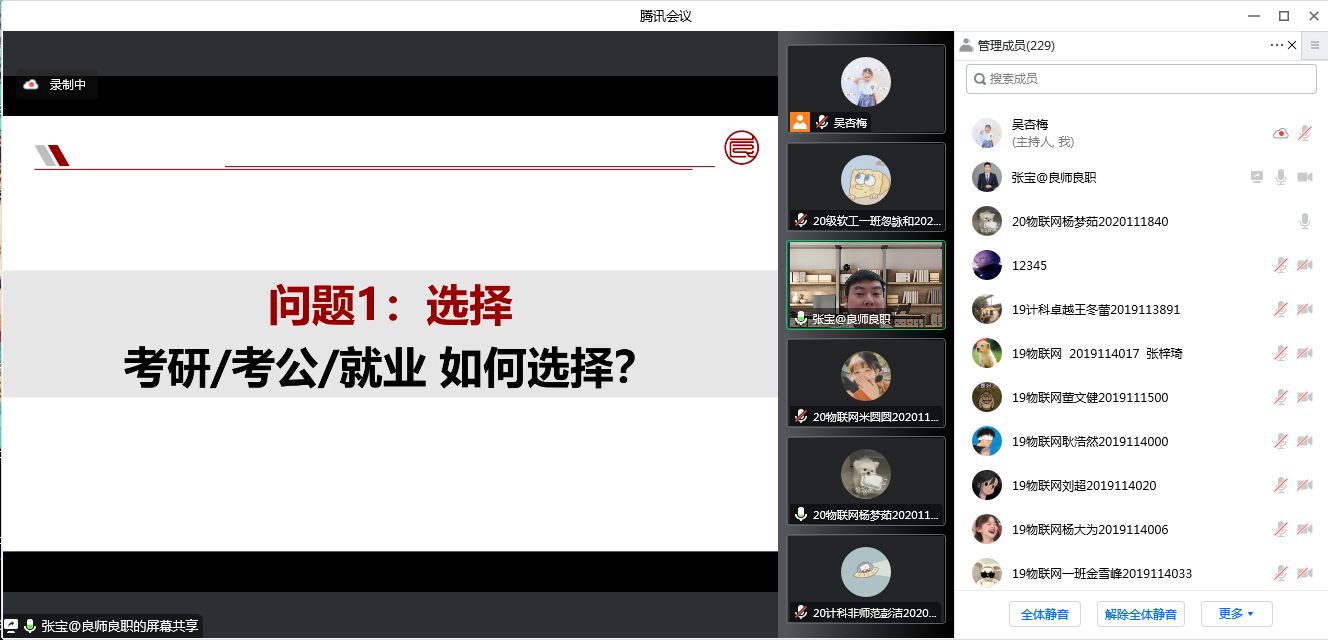This screenshot has height=640, width=1328.
Task: Open the three-dot options in member panel header
Action: pos(1276,45)
